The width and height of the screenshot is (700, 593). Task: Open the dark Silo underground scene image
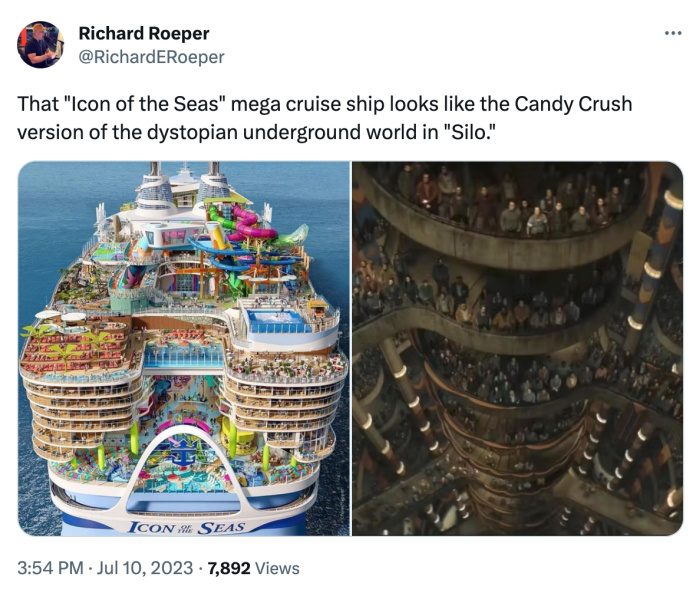pos(517,348)
